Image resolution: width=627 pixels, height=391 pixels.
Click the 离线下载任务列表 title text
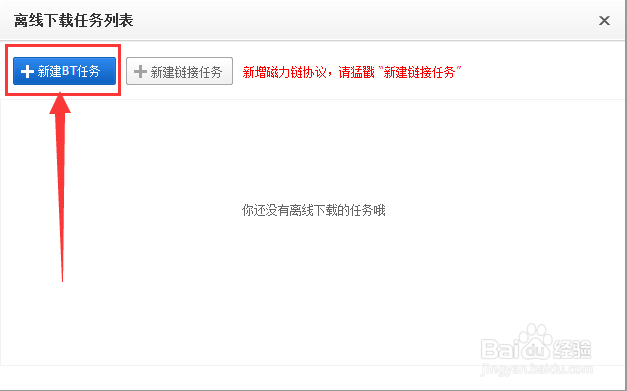point(74,20)
